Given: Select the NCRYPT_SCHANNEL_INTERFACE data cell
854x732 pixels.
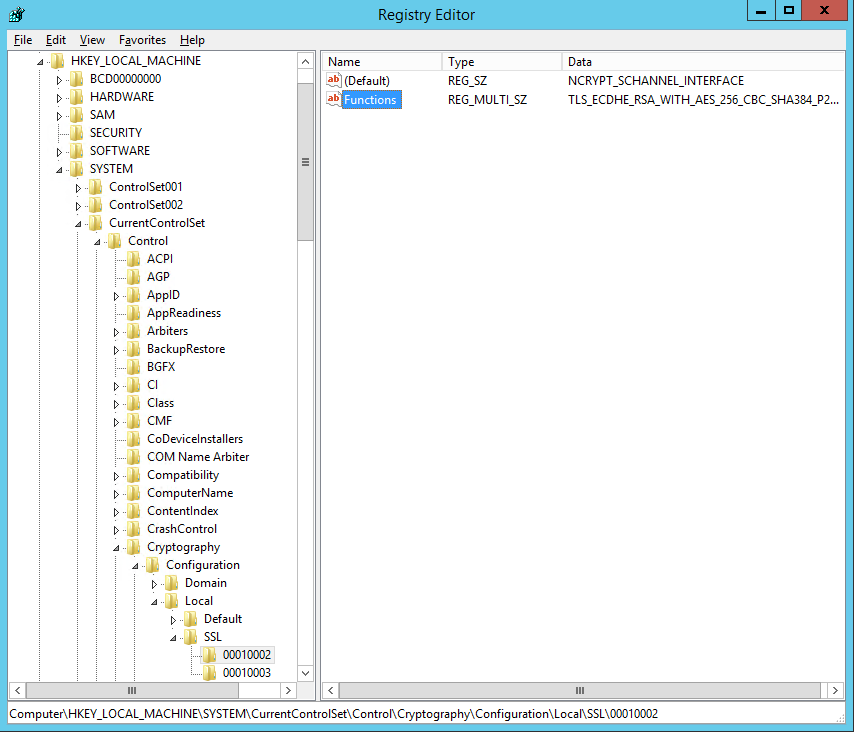Looking at the screenshot, I should coord(656,81).
